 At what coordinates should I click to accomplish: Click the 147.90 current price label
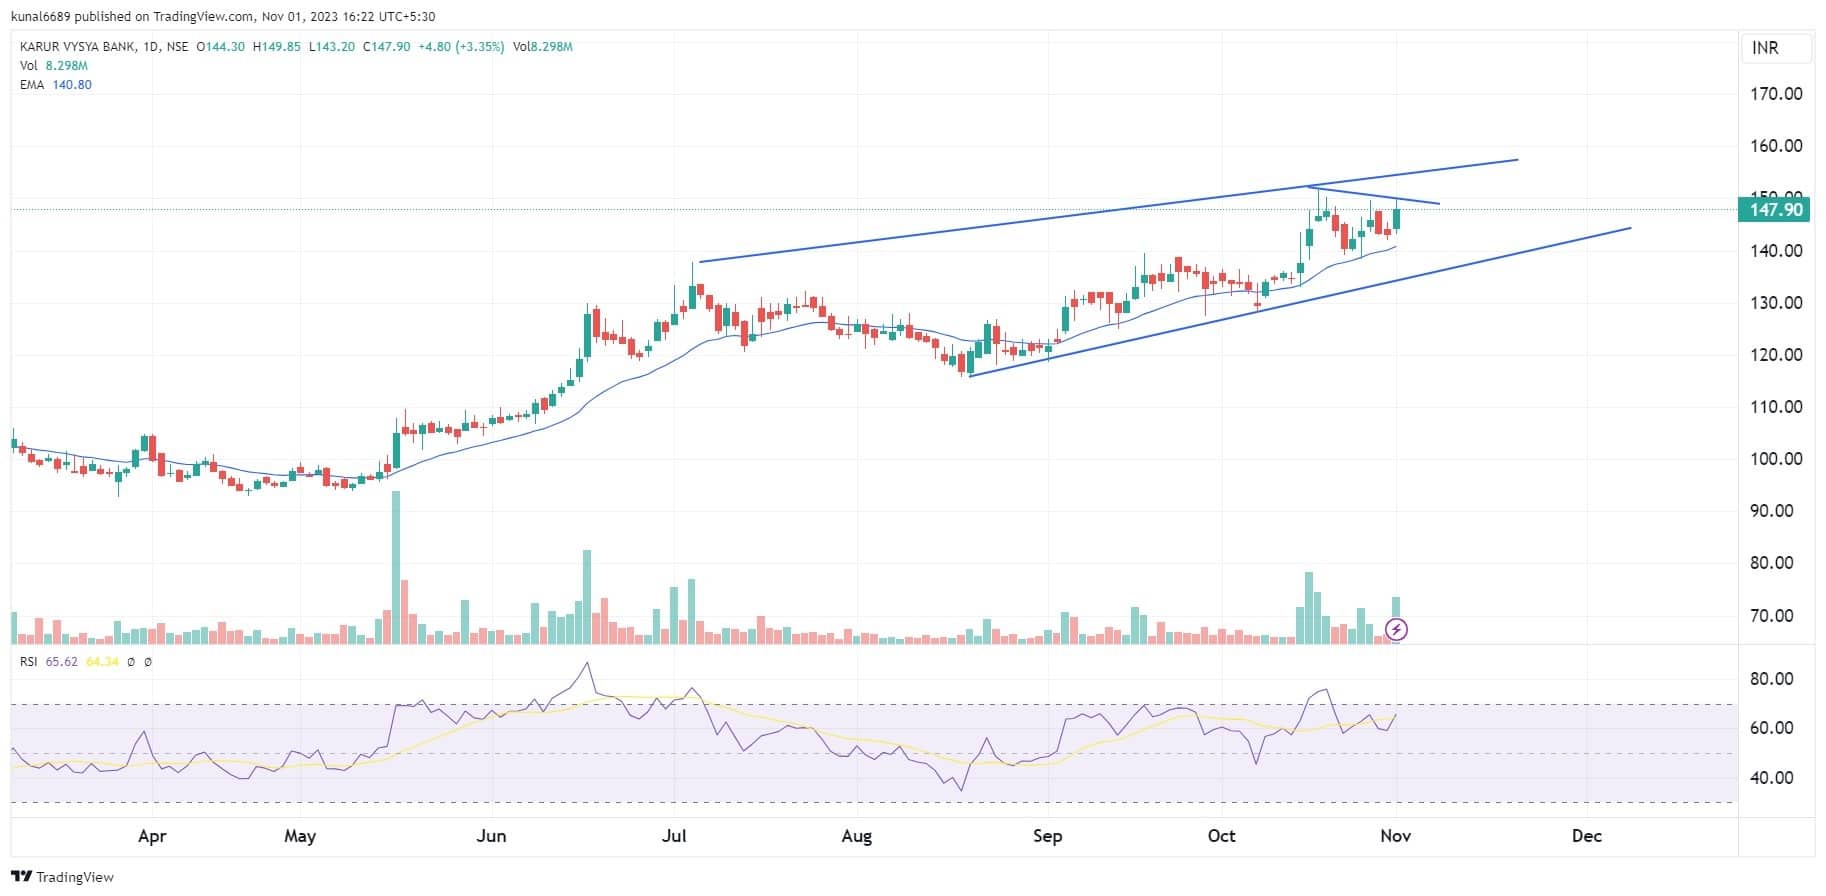tap(1777, 209)
